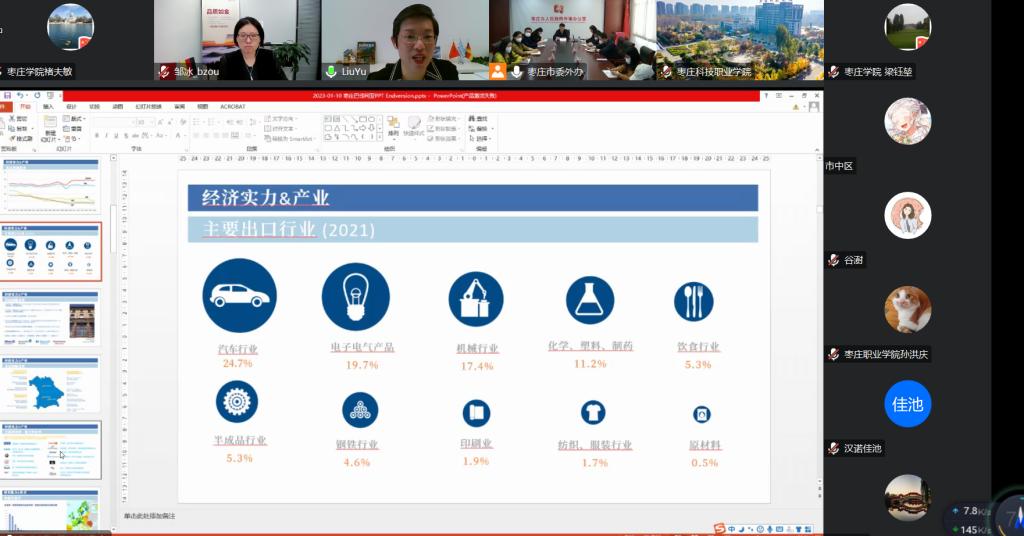Toggle LiuYu's green microphone icon
Image resolution: width=1024 pixels, height=536 pixels.
(331, 72)
